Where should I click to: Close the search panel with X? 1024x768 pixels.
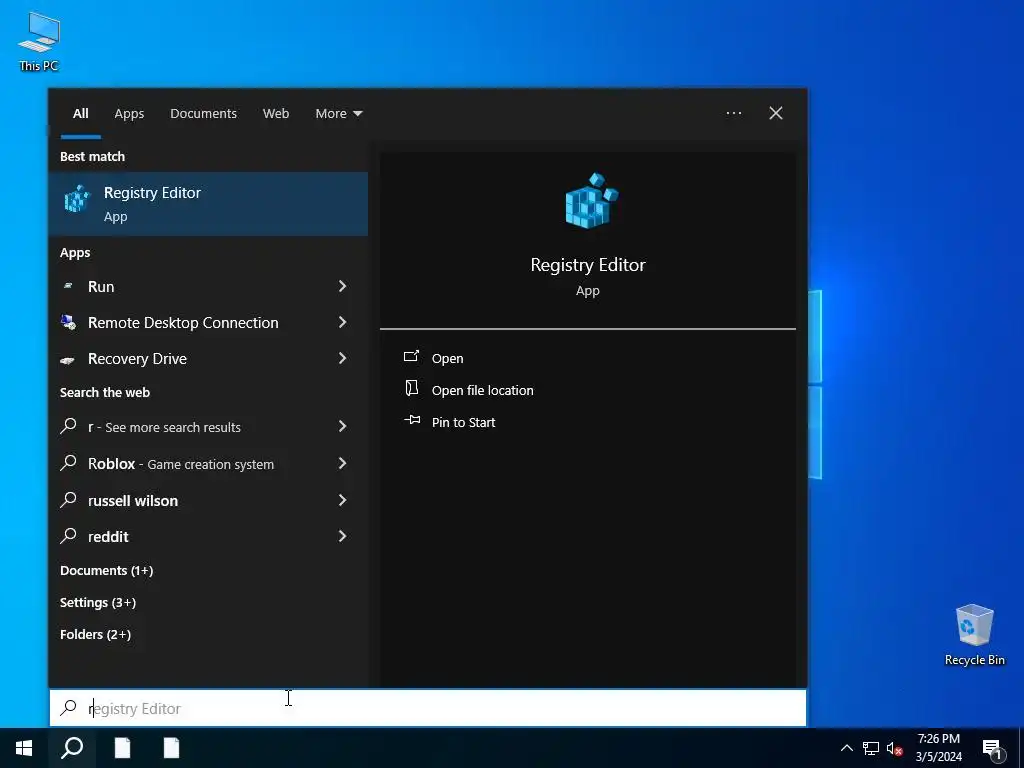click(776, 113)
